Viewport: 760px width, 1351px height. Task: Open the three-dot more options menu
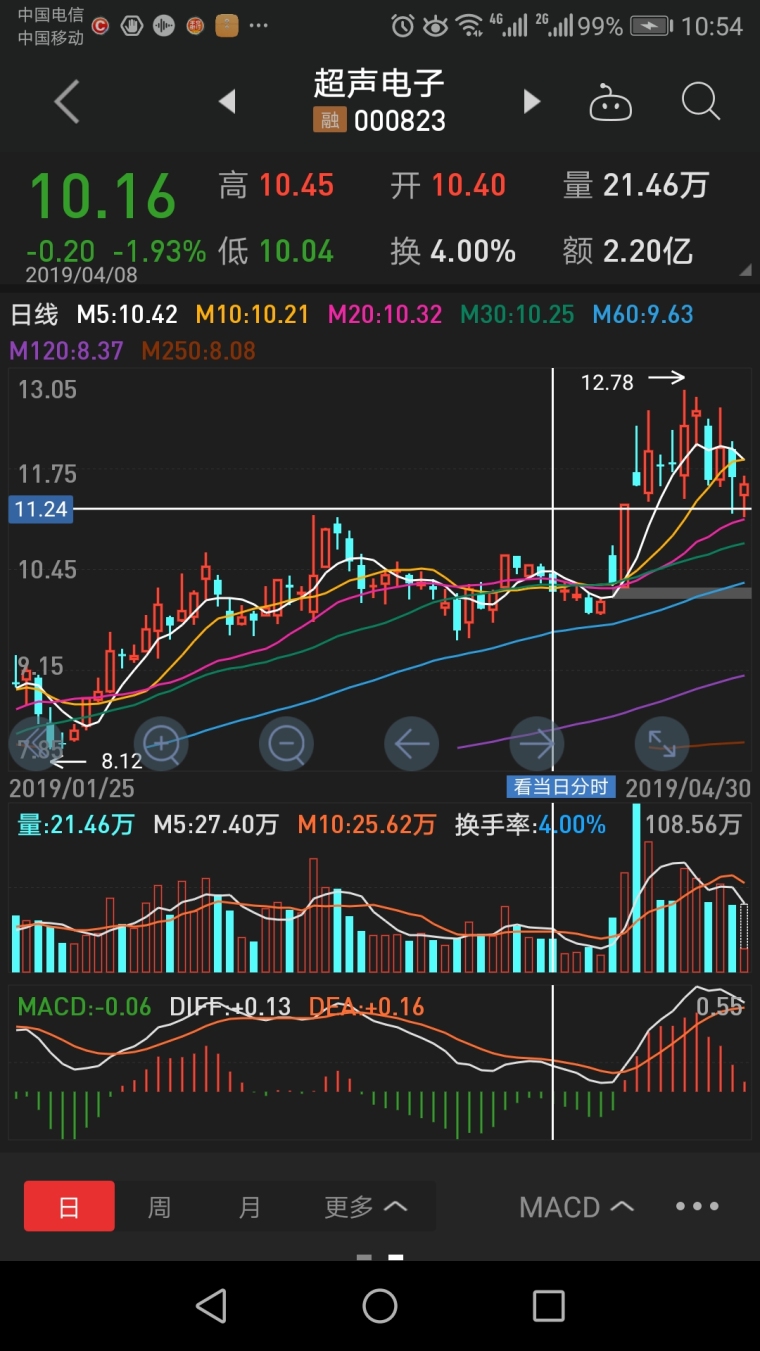[x=697, y=1207]
